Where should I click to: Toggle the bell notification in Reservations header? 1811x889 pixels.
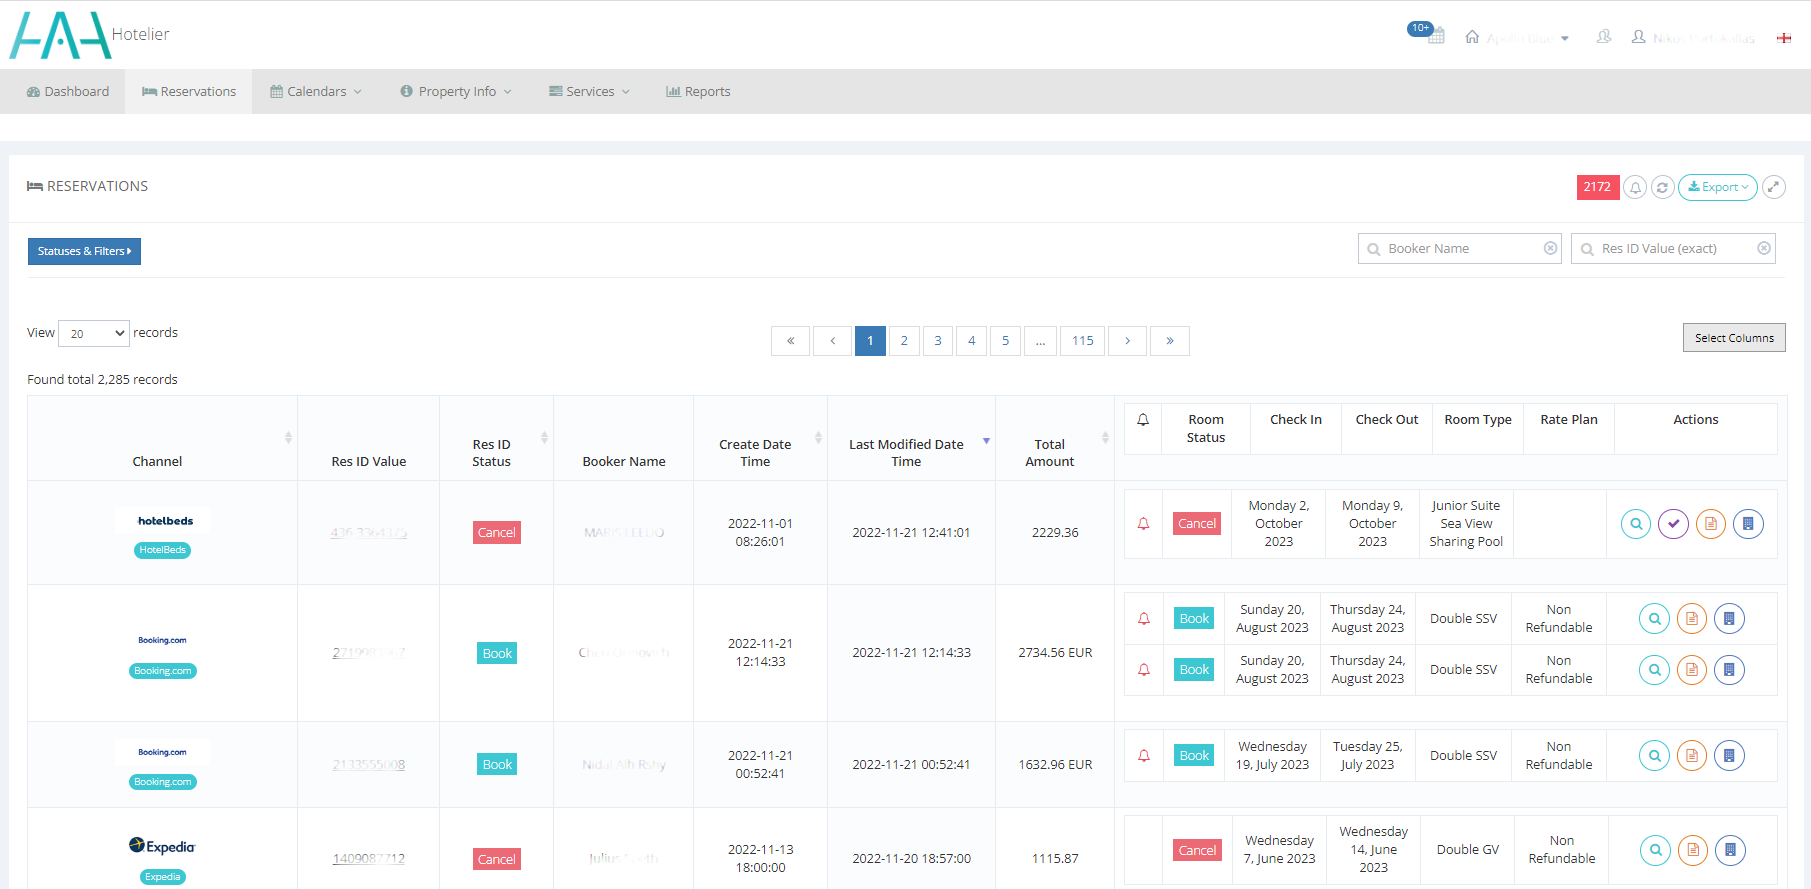(x=1635, y=187)
